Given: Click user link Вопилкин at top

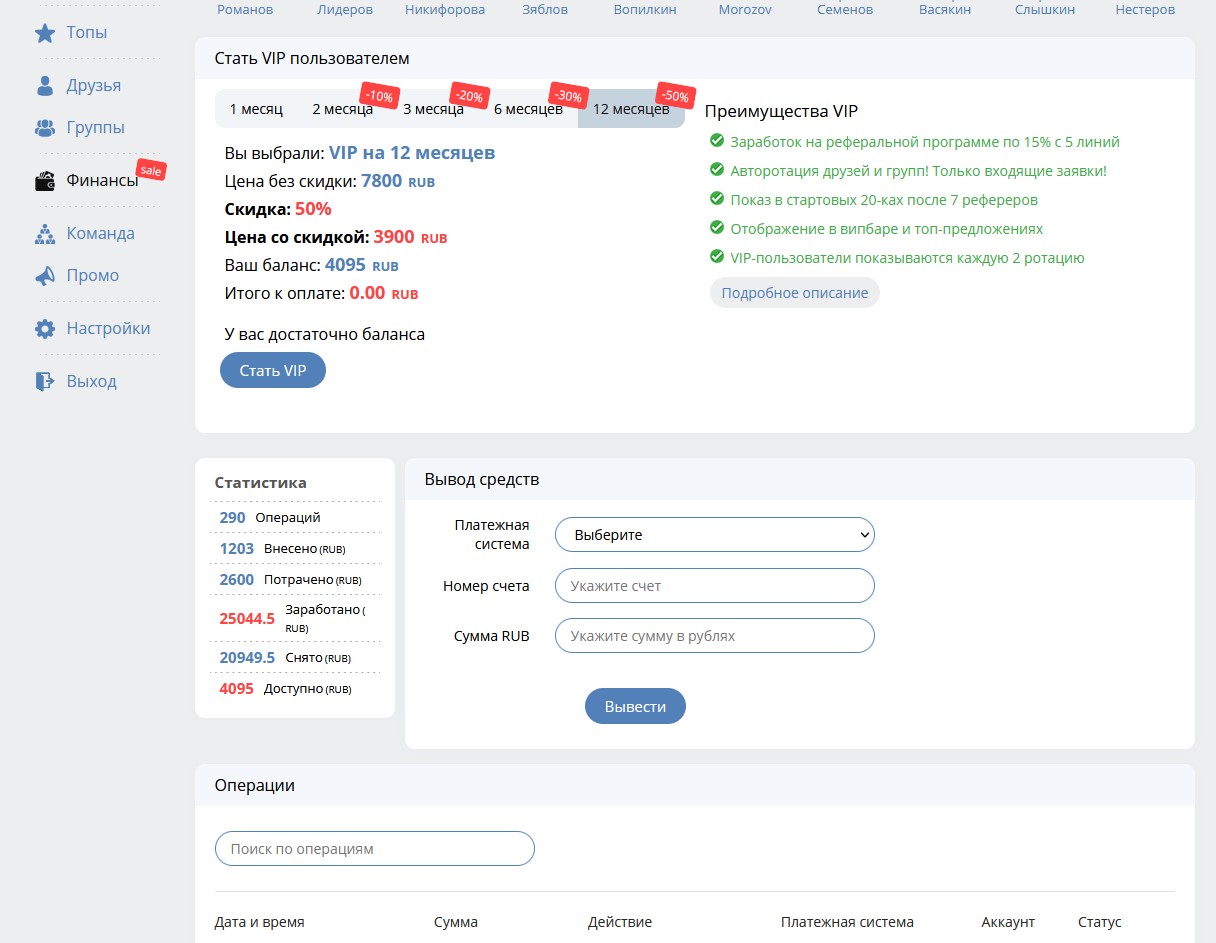Looking at the screenshot, I should pos(645,10).
